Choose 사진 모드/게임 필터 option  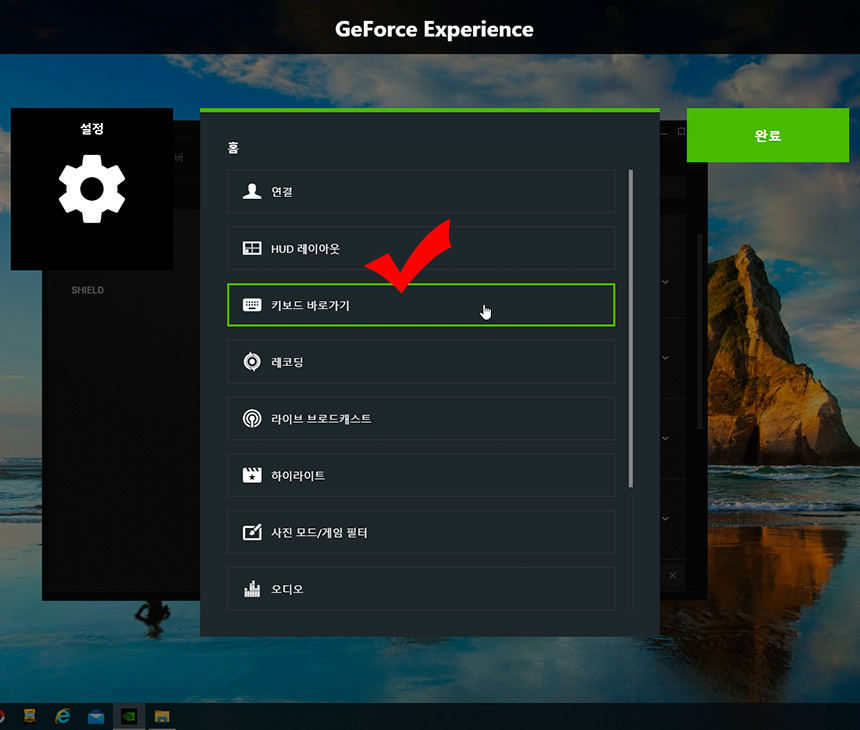(421, 532)
